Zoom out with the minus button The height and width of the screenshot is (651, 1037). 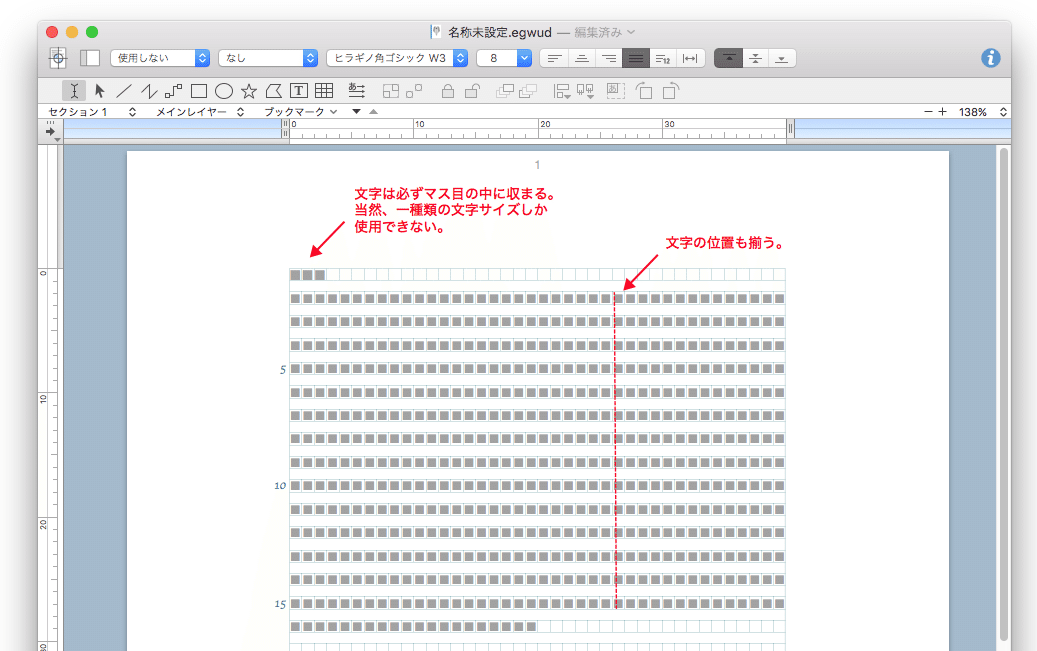929,112
